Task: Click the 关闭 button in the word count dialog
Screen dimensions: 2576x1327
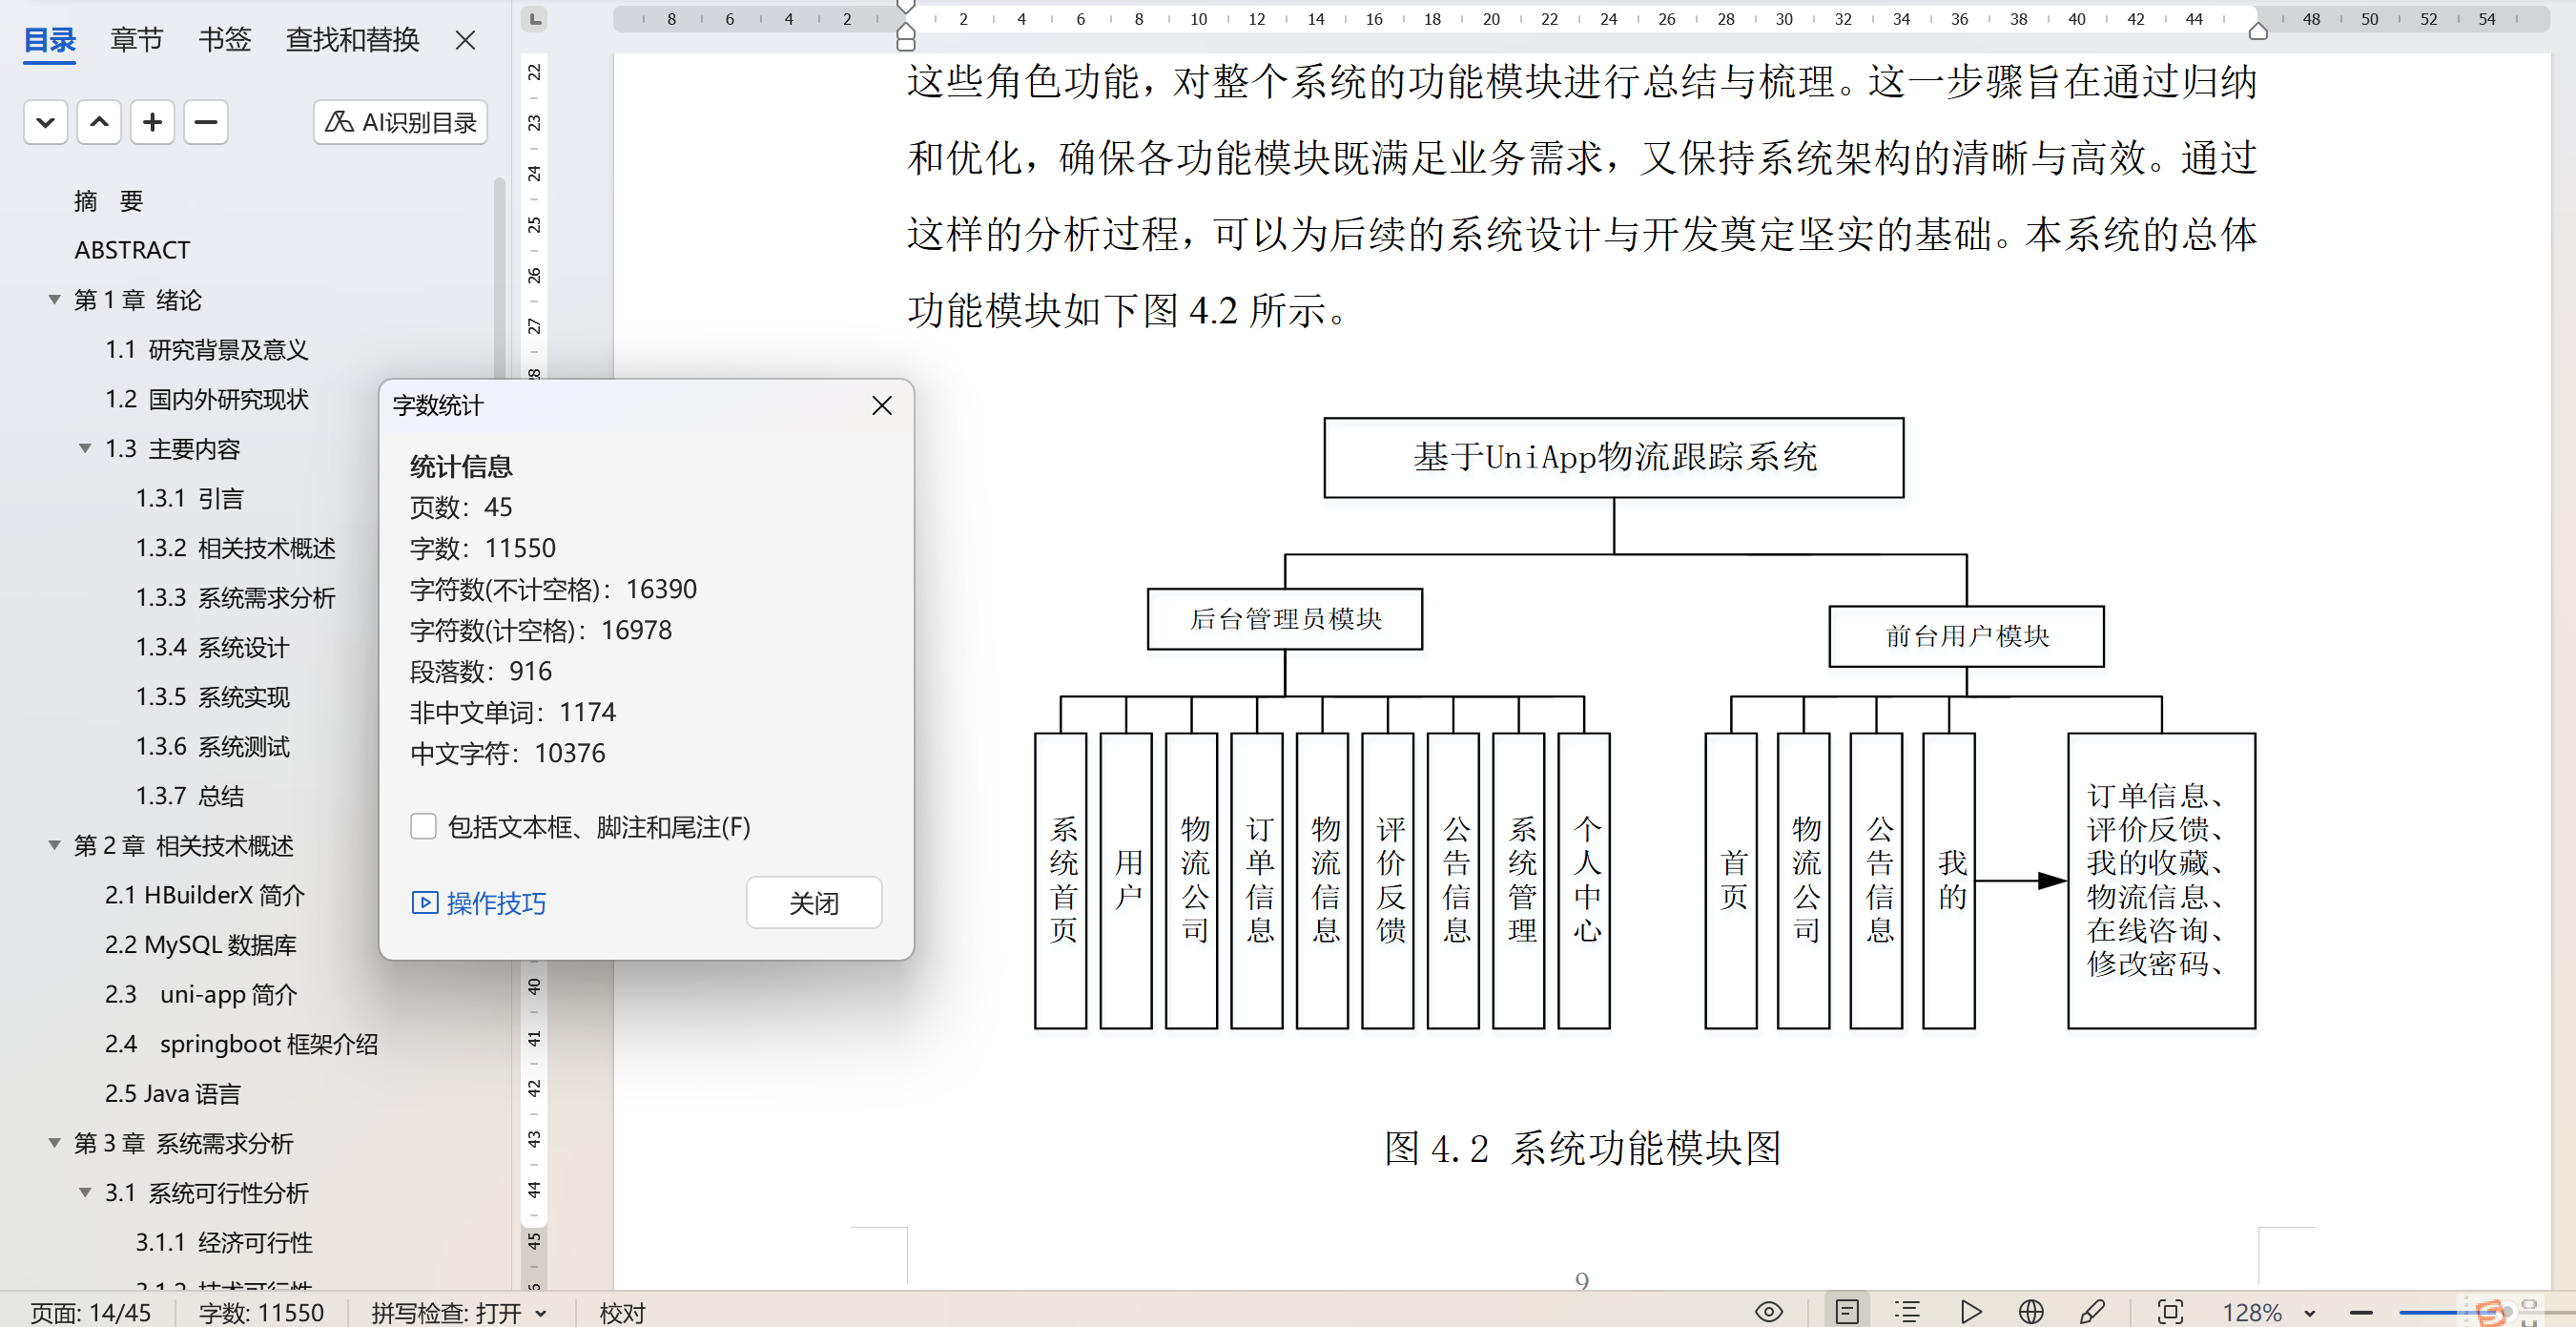Action: coord(813,902)
